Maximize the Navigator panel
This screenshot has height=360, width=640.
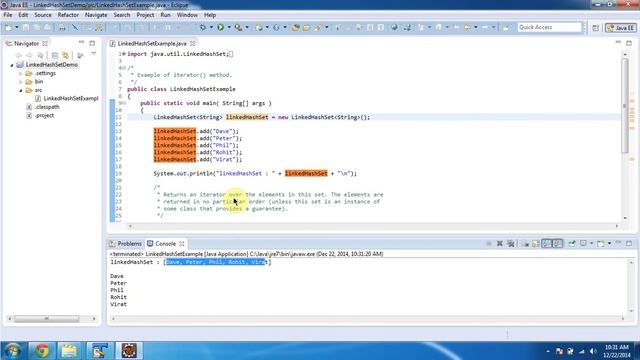coord(92,43)
